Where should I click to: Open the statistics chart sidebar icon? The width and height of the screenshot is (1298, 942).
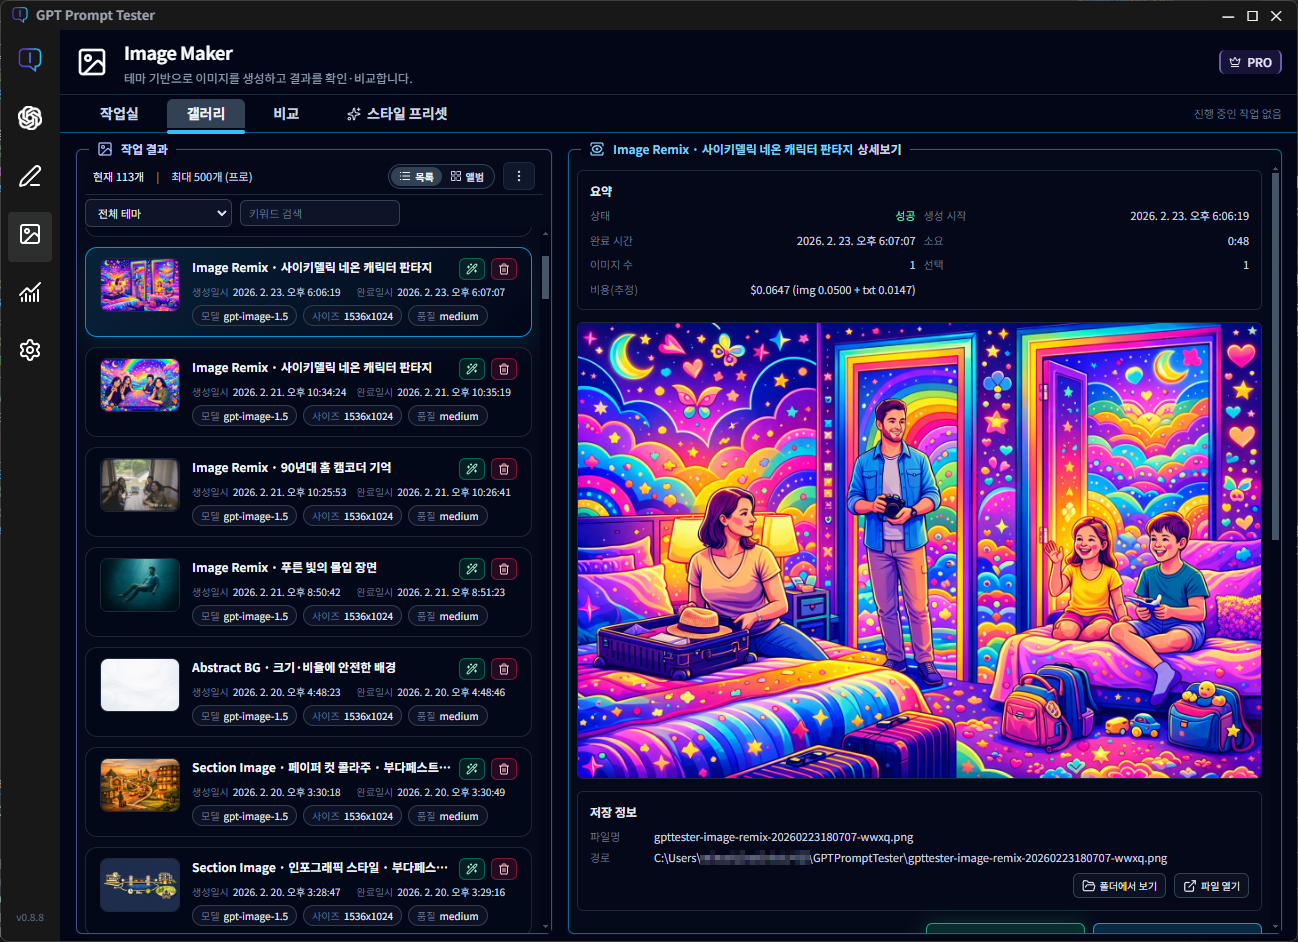tap(30, 292)
